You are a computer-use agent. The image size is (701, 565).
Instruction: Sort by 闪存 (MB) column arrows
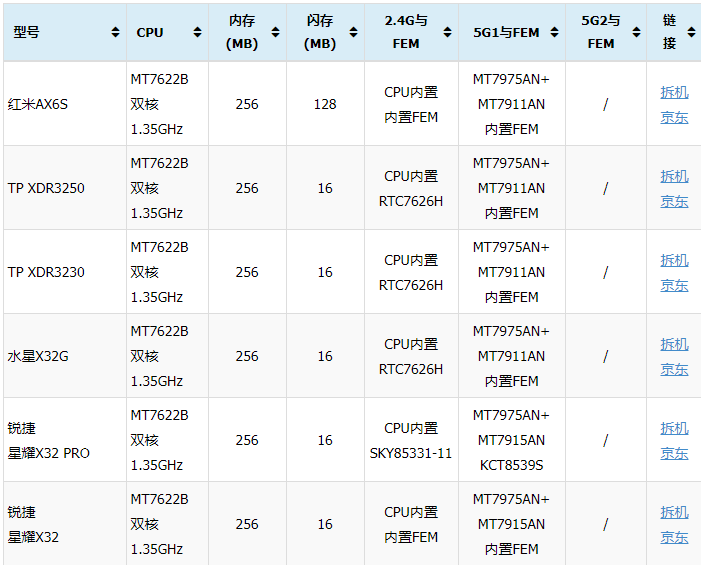click(x=353, y=32)
